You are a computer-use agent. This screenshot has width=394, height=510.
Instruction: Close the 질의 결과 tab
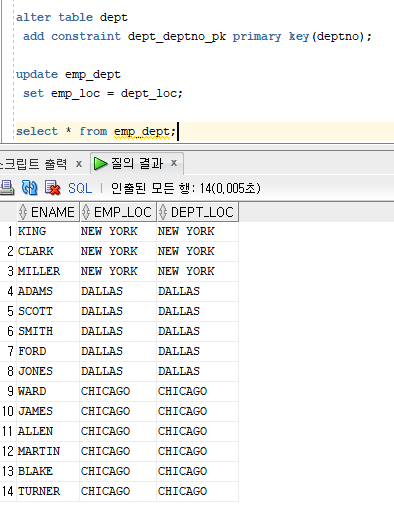point(174,163)
